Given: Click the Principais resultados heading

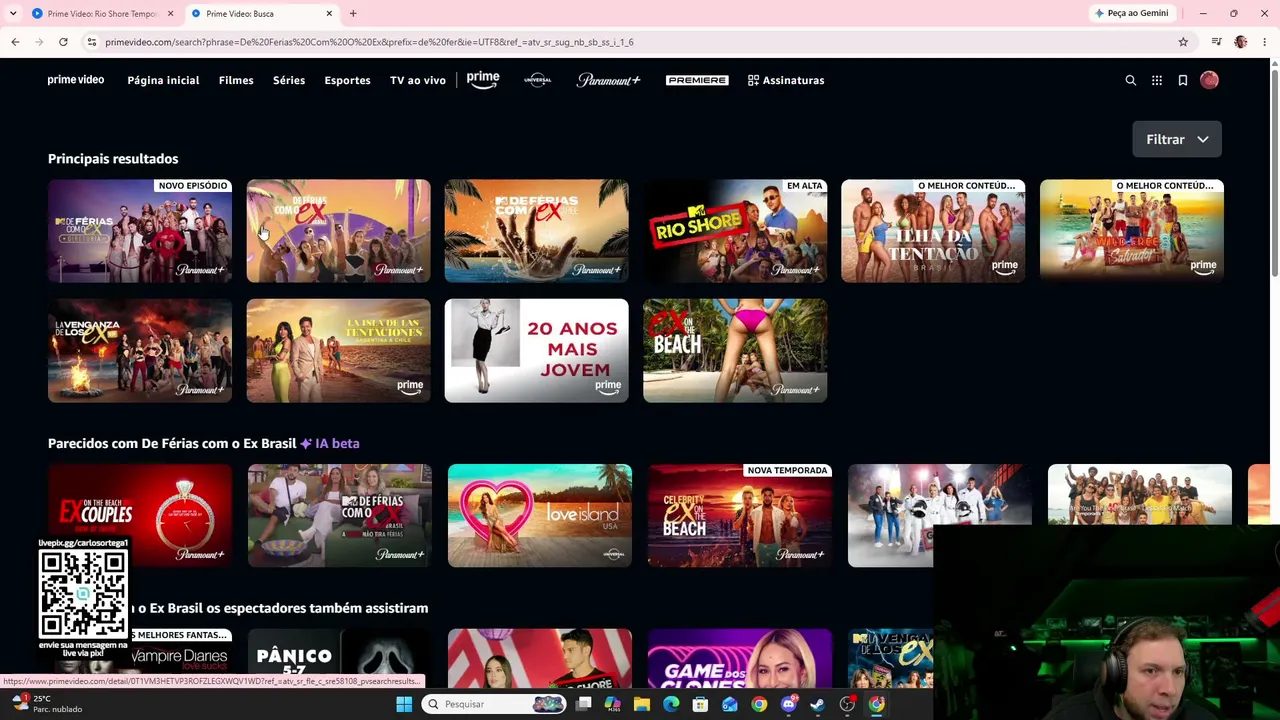Looking at the screenshot, I should tap(113, 159).
